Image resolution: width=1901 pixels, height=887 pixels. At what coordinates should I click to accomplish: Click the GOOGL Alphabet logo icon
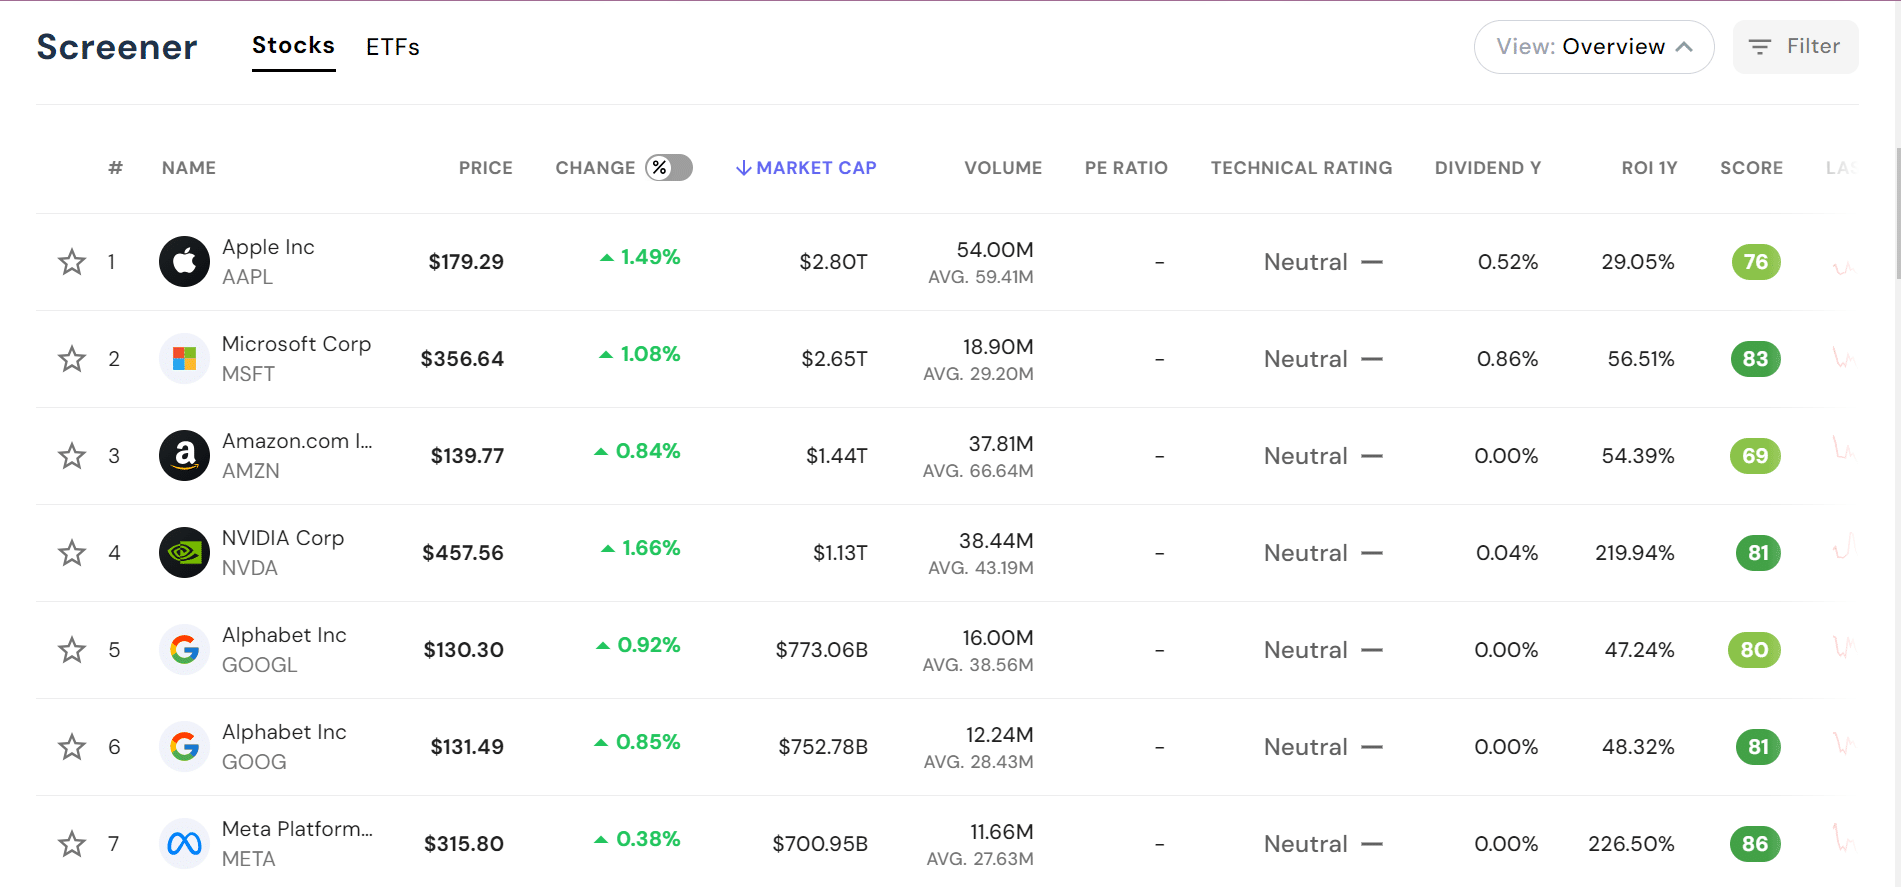click(184, 650)
